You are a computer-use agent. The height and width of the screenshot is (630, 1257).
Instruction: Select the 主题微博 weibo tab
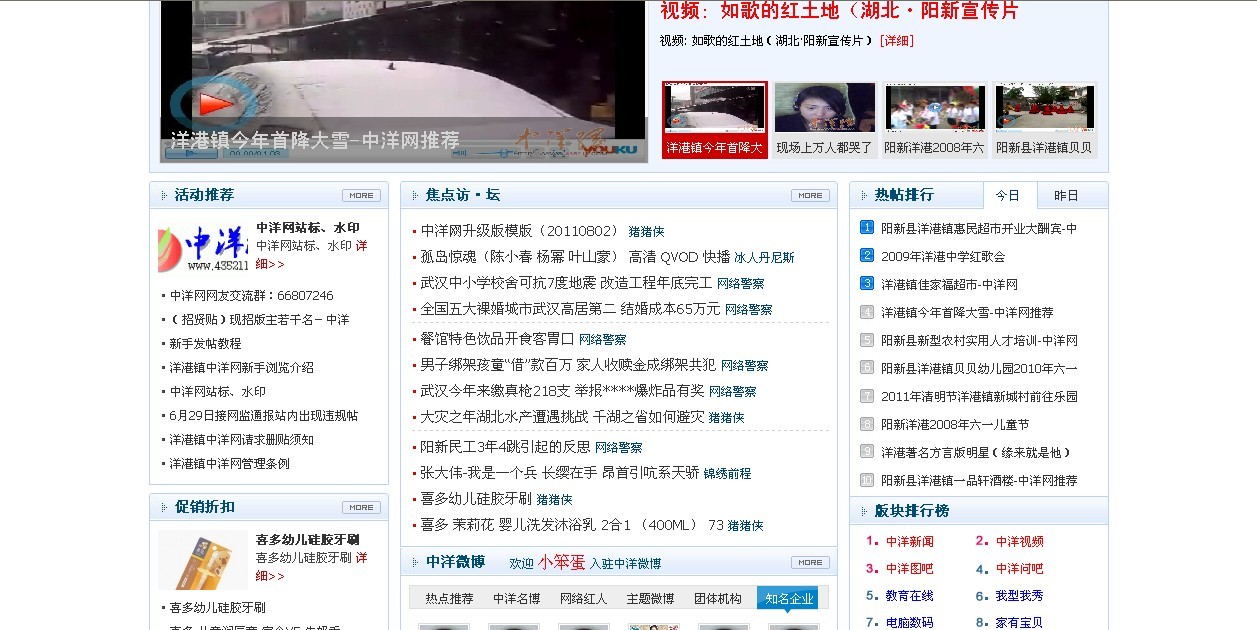click(x=650, y=599)
